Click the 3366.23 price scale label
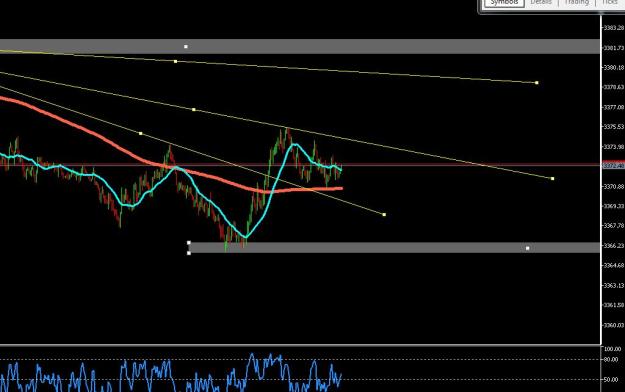 613,245
